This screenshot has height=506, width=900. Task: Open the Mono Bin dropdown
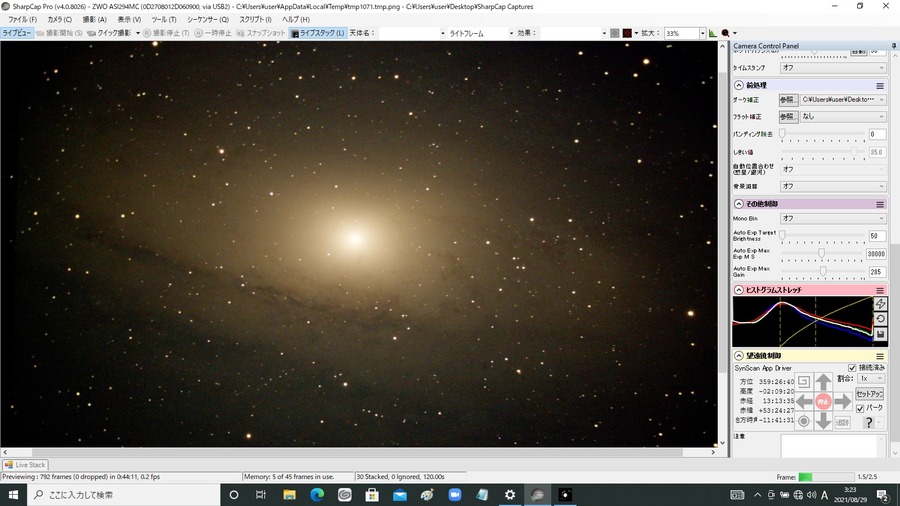click(833, 219)
